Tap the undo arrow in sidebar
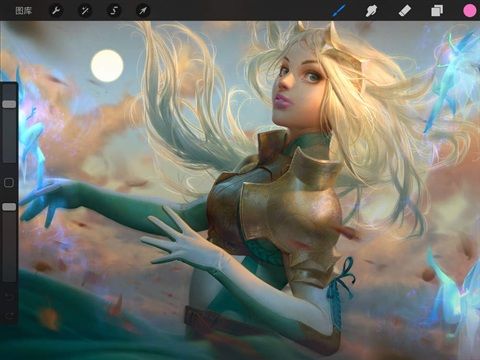480x360 pixels. coord(9,296)
